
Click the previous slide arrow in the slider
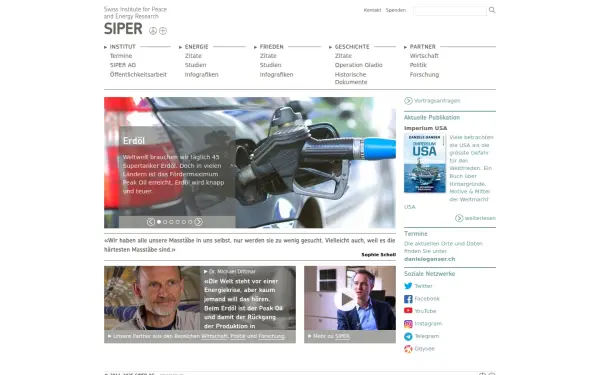coord(151,222)
